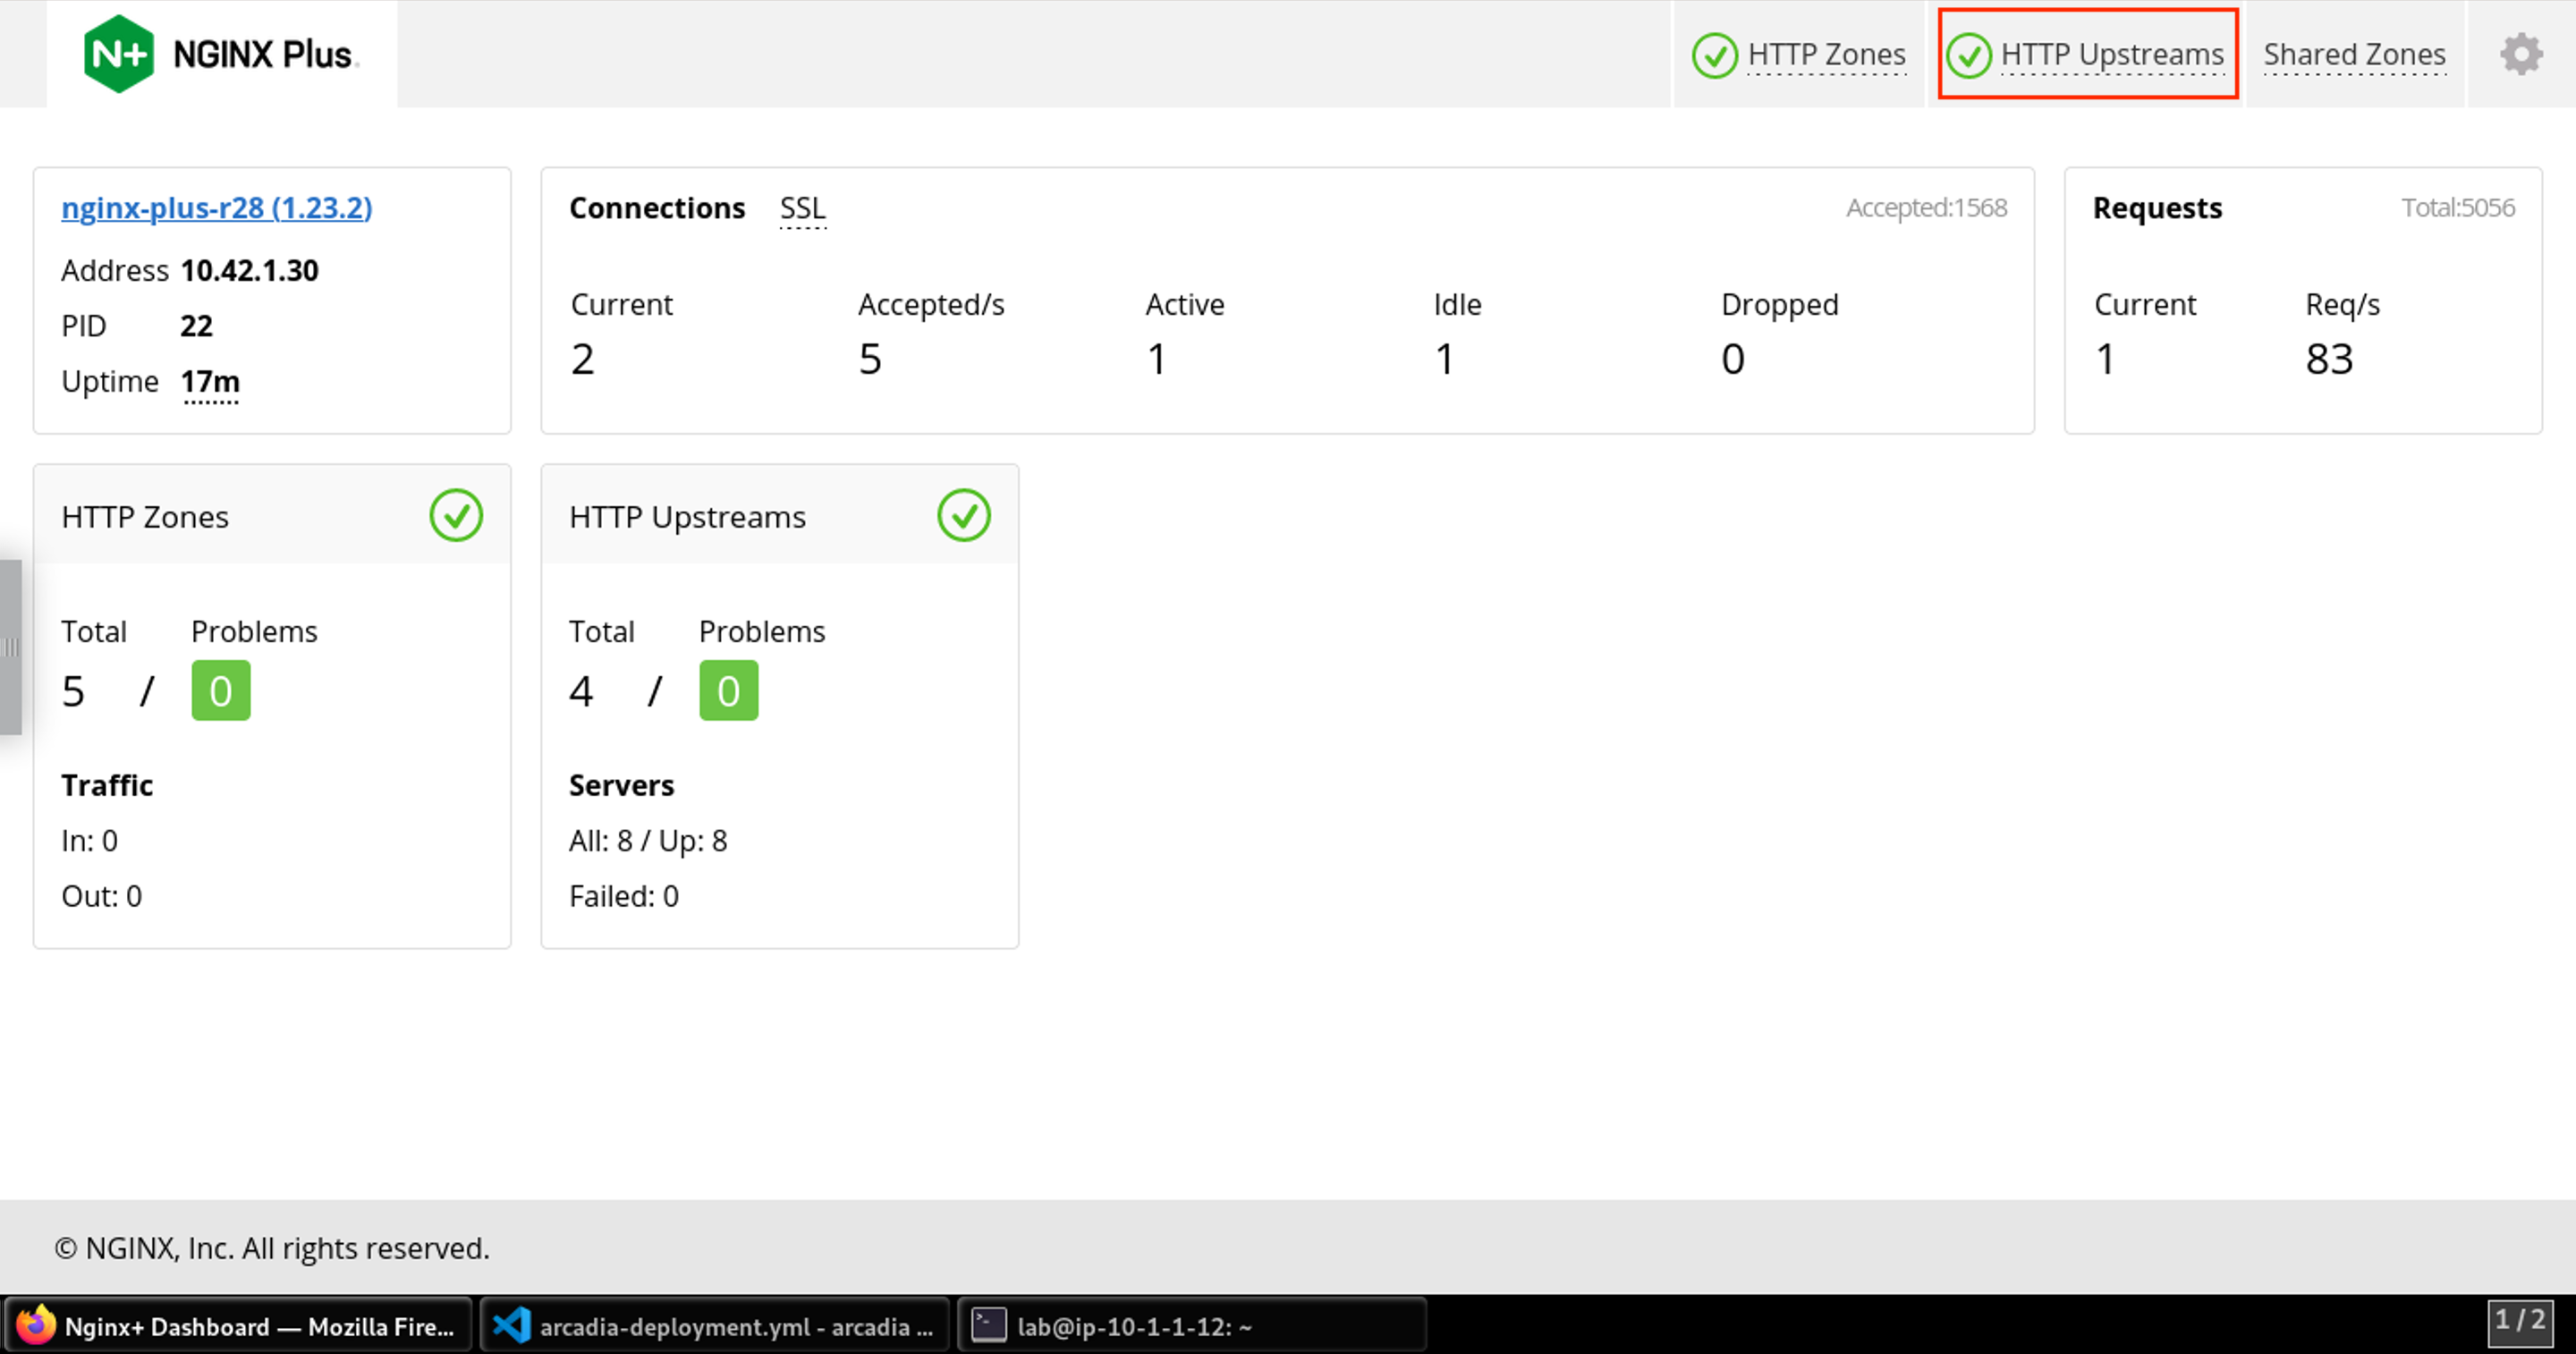Click the "Out: 0" traffic text
The height and width of the screenshot is (1354, 2576).
click(101, 896)
